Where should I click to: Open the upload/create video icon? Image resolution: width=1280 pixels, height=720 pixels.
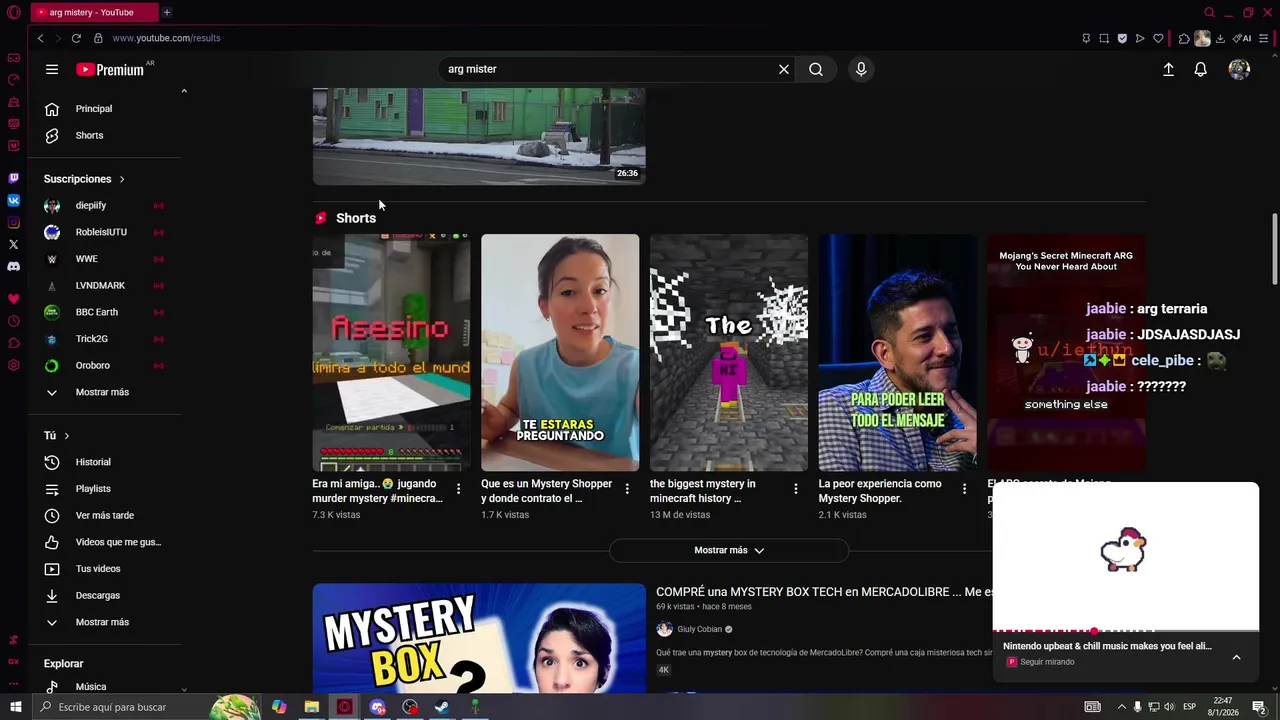1168,69
